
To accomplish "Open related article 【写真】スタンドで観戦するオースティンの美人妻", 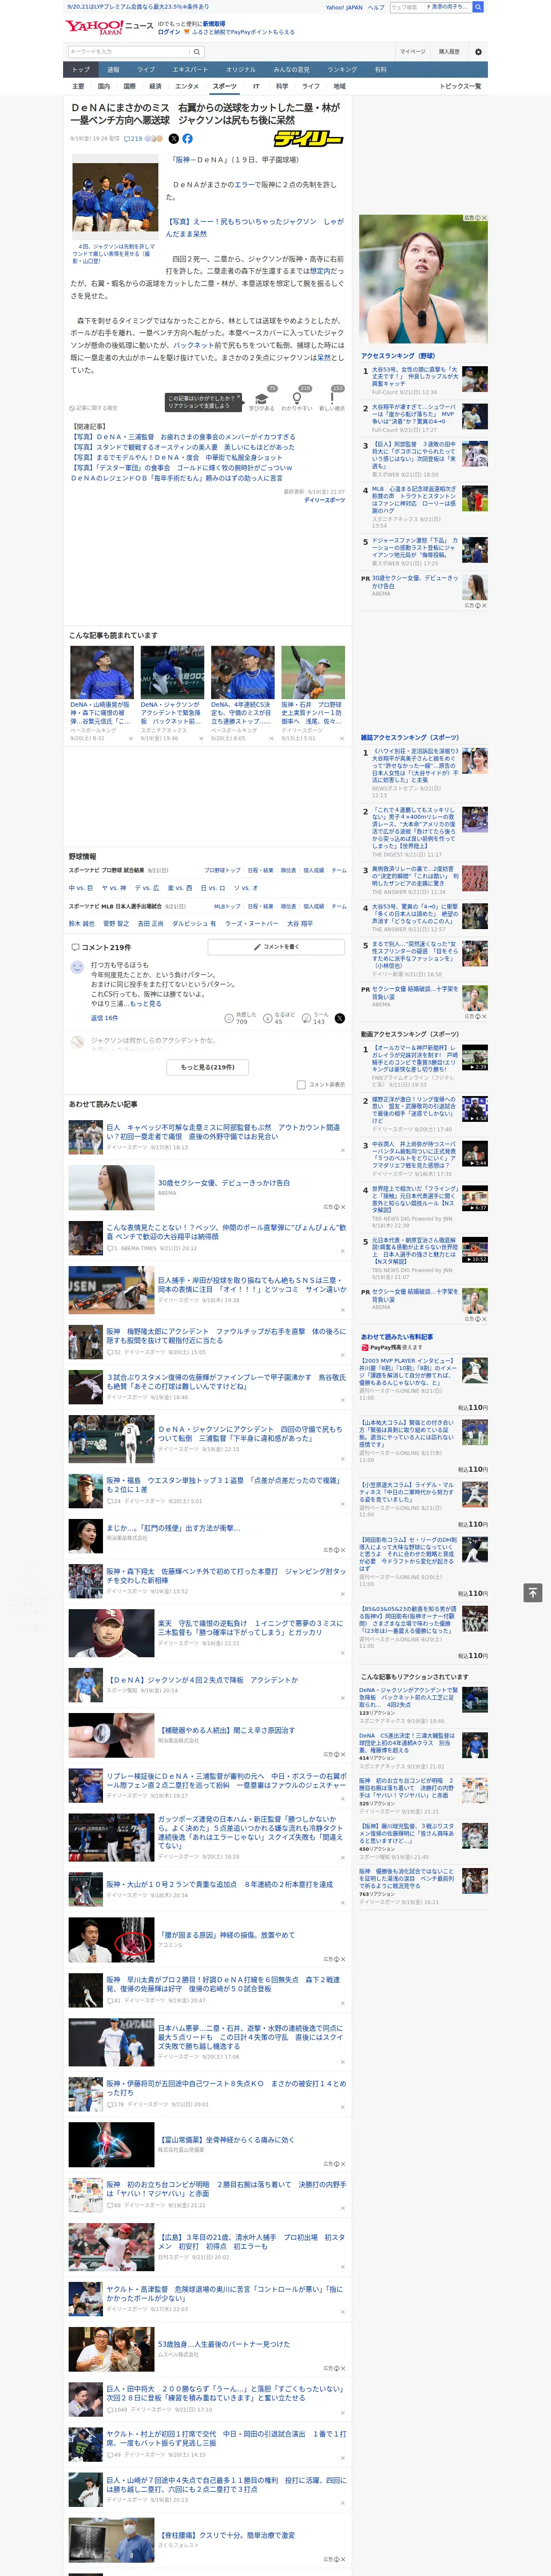I will (x=182, y=447).
